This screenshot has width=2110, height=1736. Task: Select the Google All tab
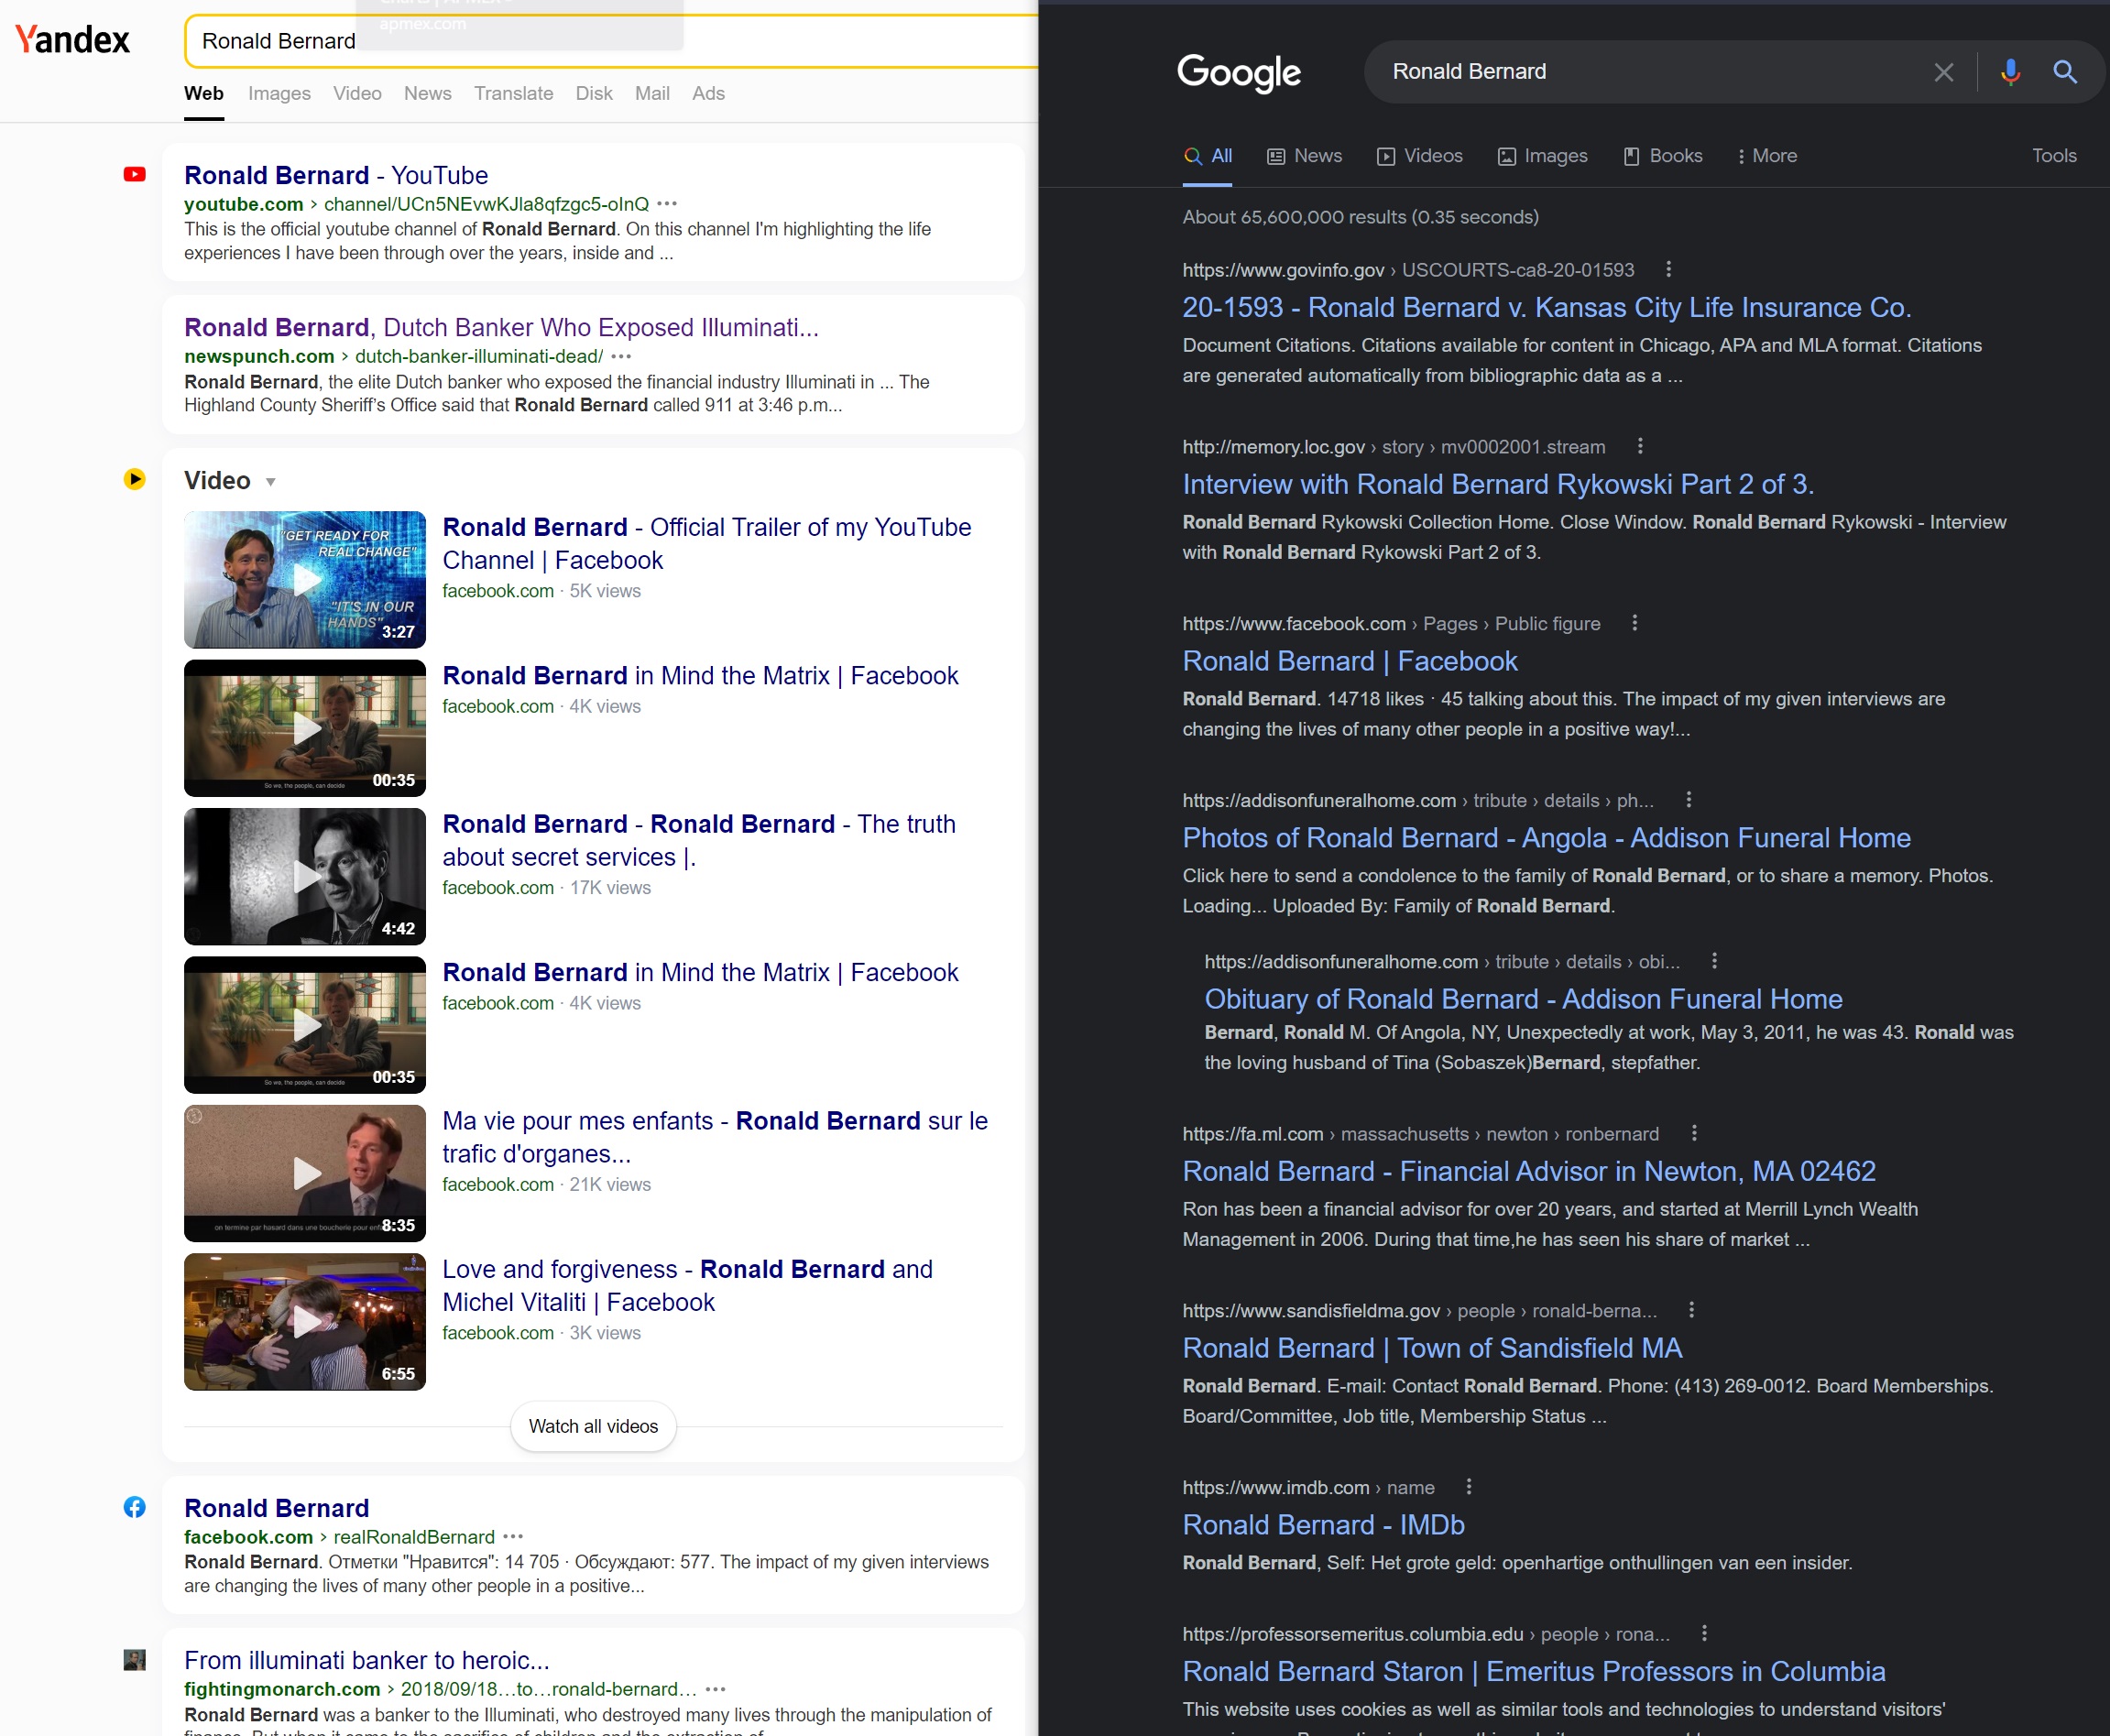1207,156
